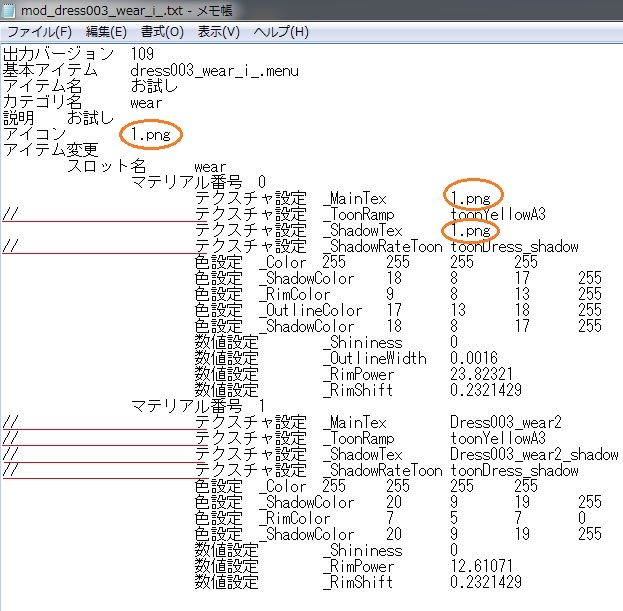Click the Notepad icon in title bar
The image size is (623, 611).
(8, 10)
